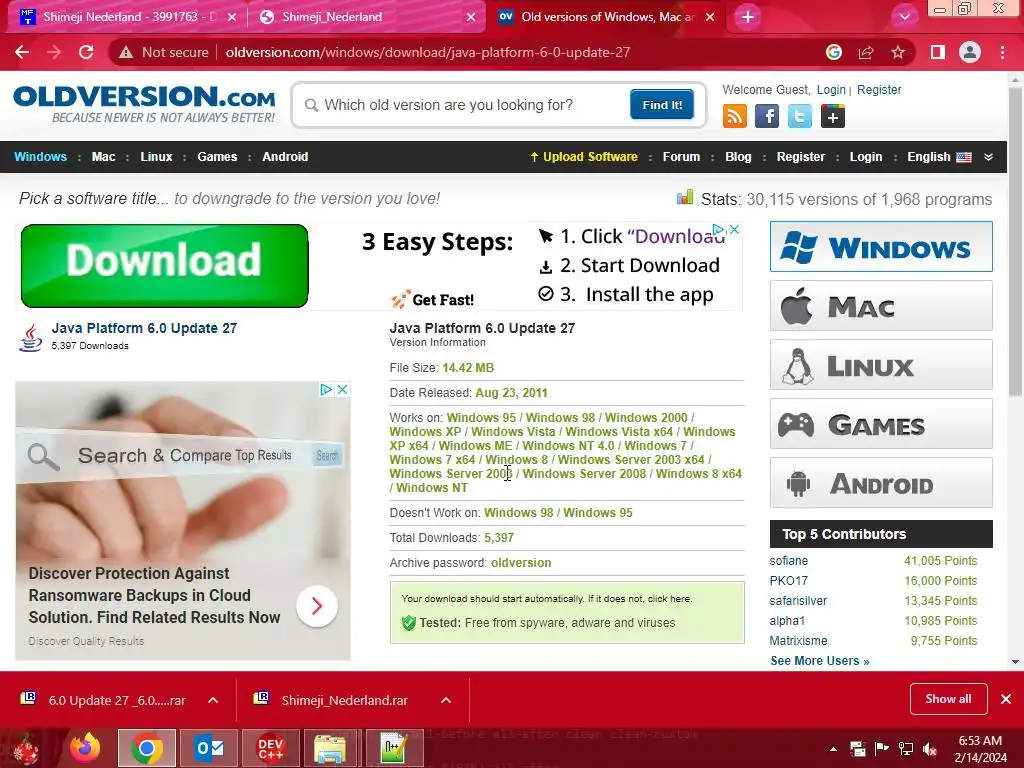Close the ransomware ad with X

342,389
